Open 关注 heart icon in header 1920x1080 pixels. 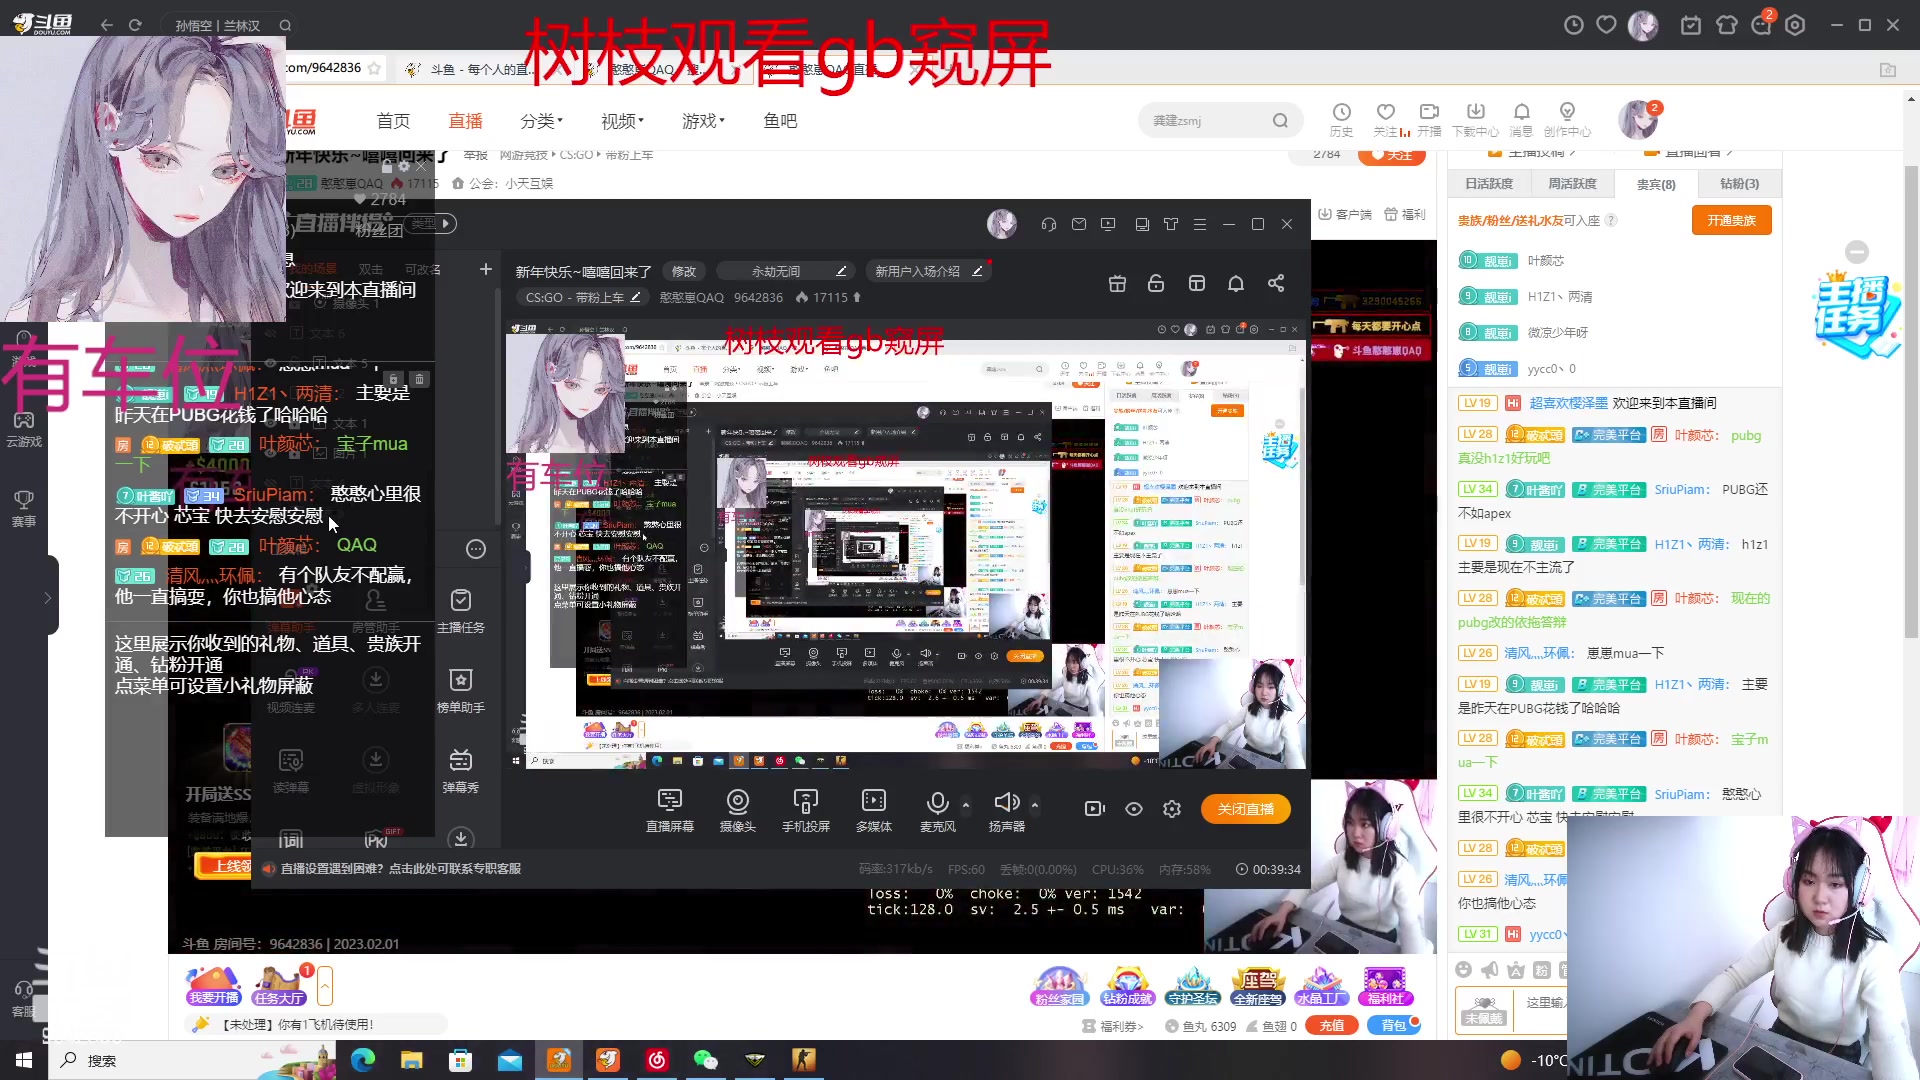click(1386, 119)
